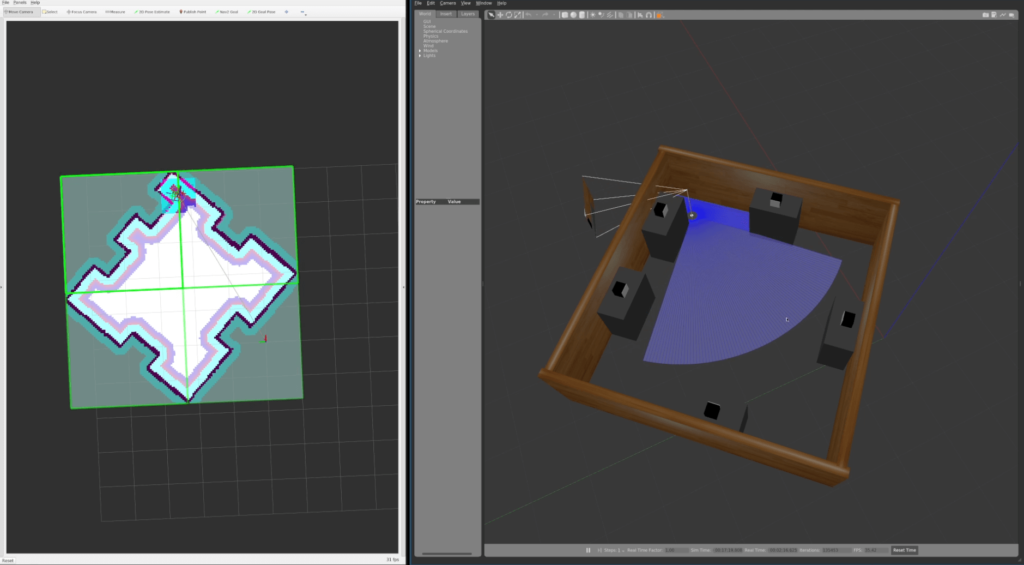Viewport: 1024px width, 565px height.
Task: Switch to the World tab in Gazebo
Action: (x=425, y=14)
